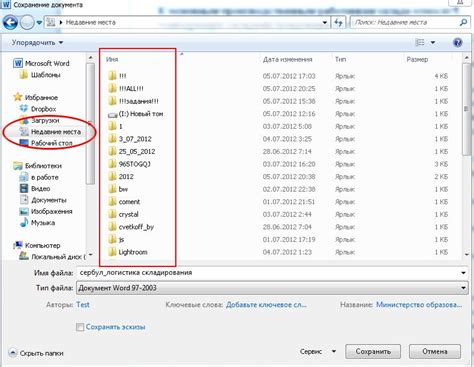Select Локальный диск in sidebar
Image resolution: width=474 pixels, height=367 pixels.
[x=52, y=257]
